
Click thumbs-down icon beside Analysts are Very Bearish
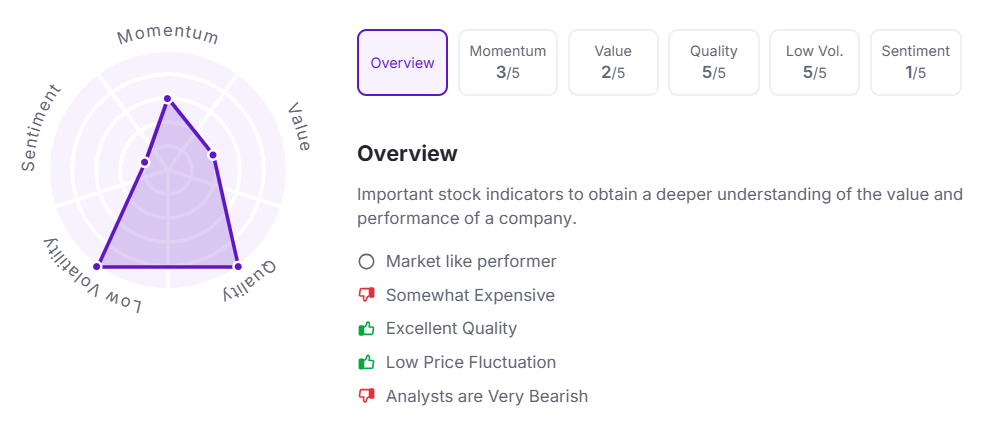point(366,396)
